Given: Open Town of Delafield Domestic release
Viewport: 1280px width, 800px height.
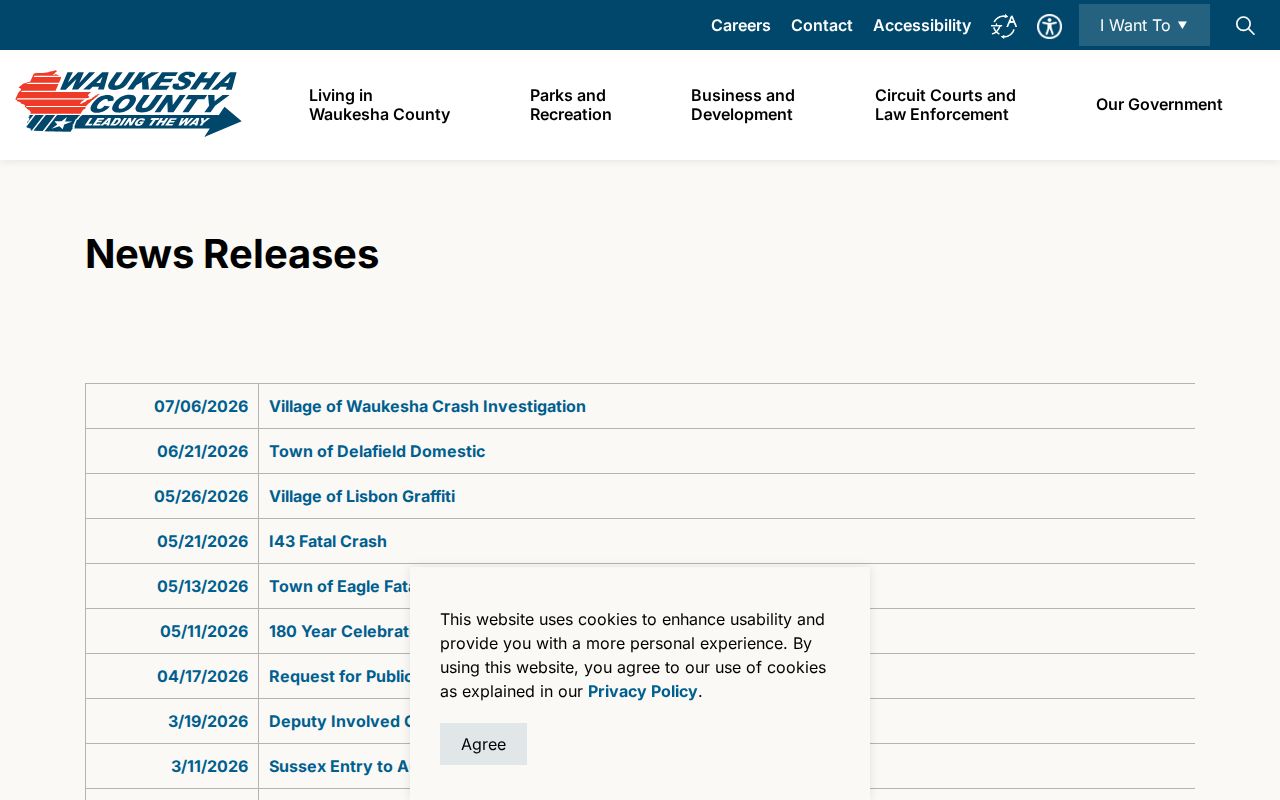Looking at the screenshot, I should click(x=377, y=451).
